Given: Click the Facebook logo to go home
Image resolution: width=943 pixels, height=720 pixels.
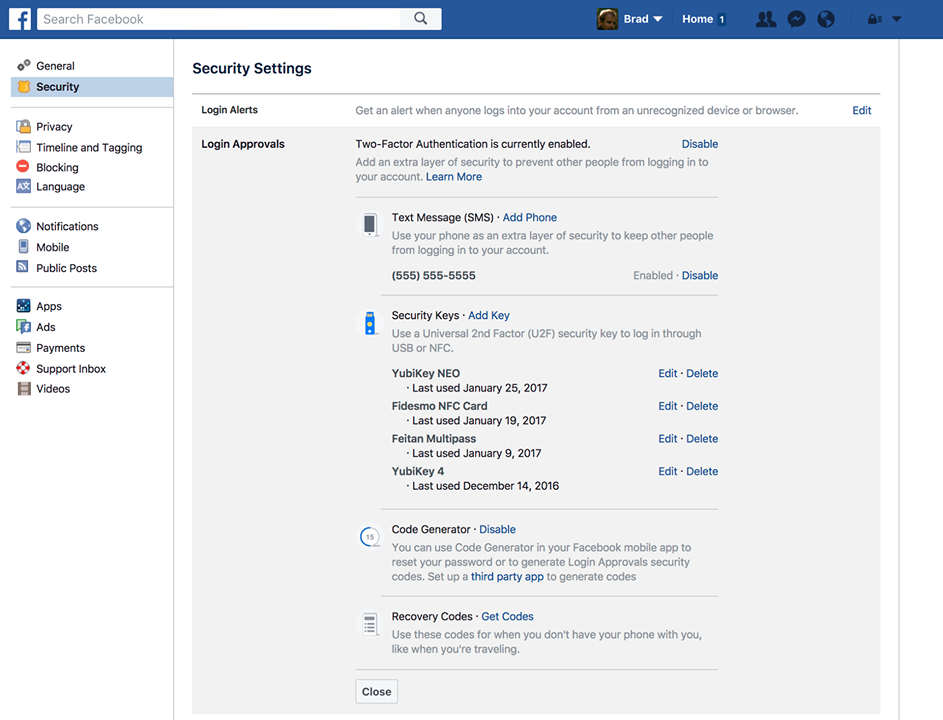Looking at the screenshot, I should [20, 18].
